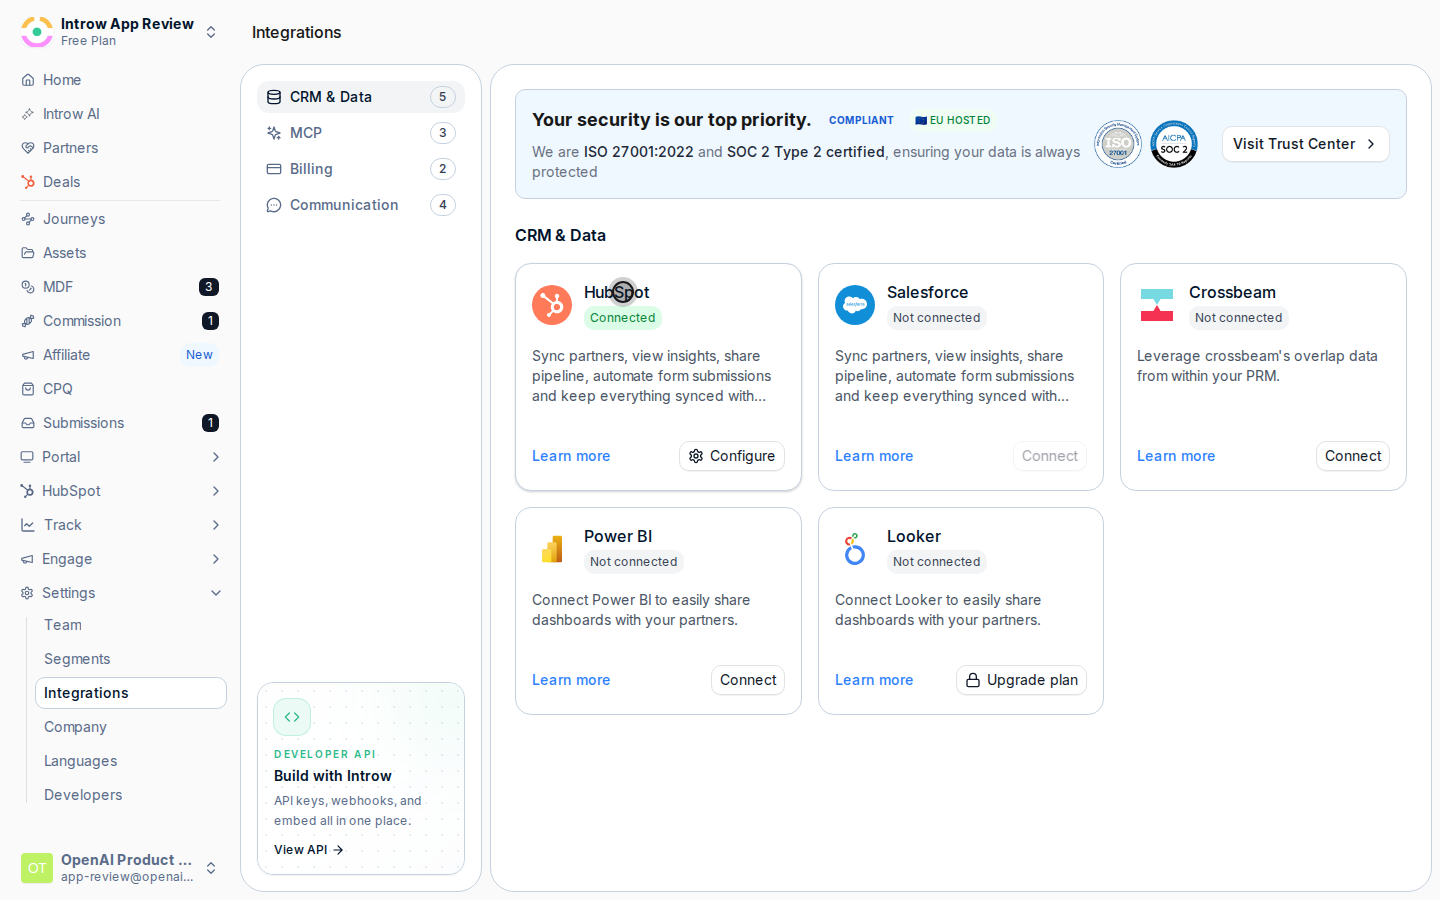Click the Power BI logo
The height and width of the screenshot is (900, 1440).
[552, 549]
